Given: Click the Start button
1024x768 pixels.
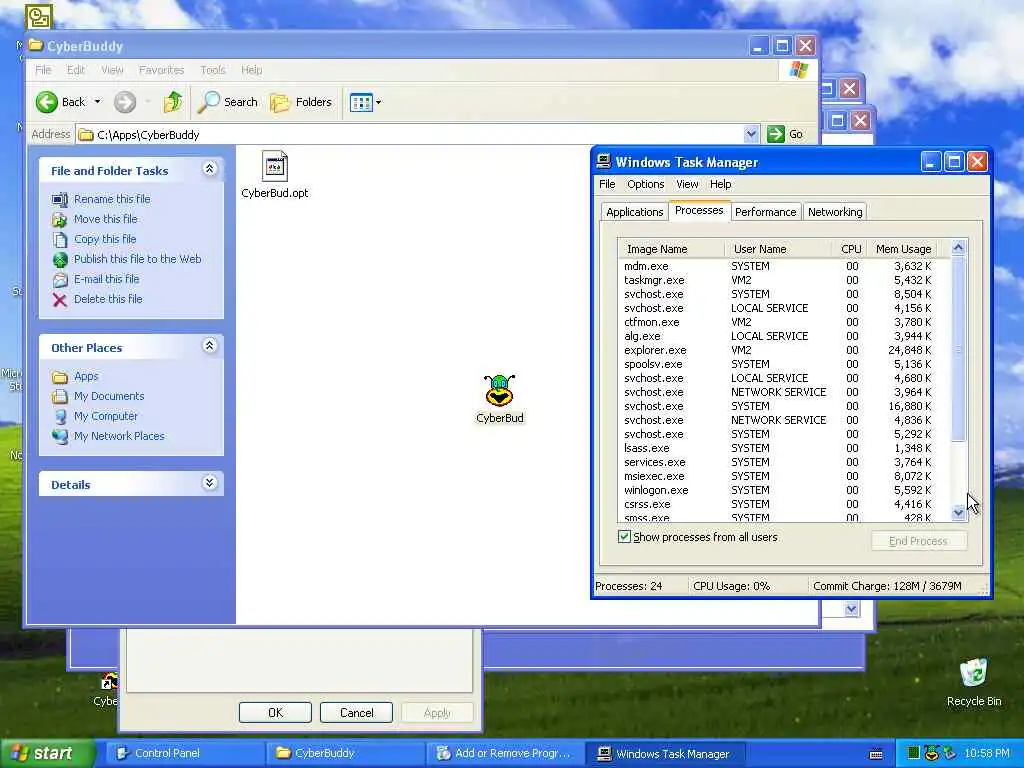Looking at the screenshot, I should pyautogui.click(x=47, y=753).
